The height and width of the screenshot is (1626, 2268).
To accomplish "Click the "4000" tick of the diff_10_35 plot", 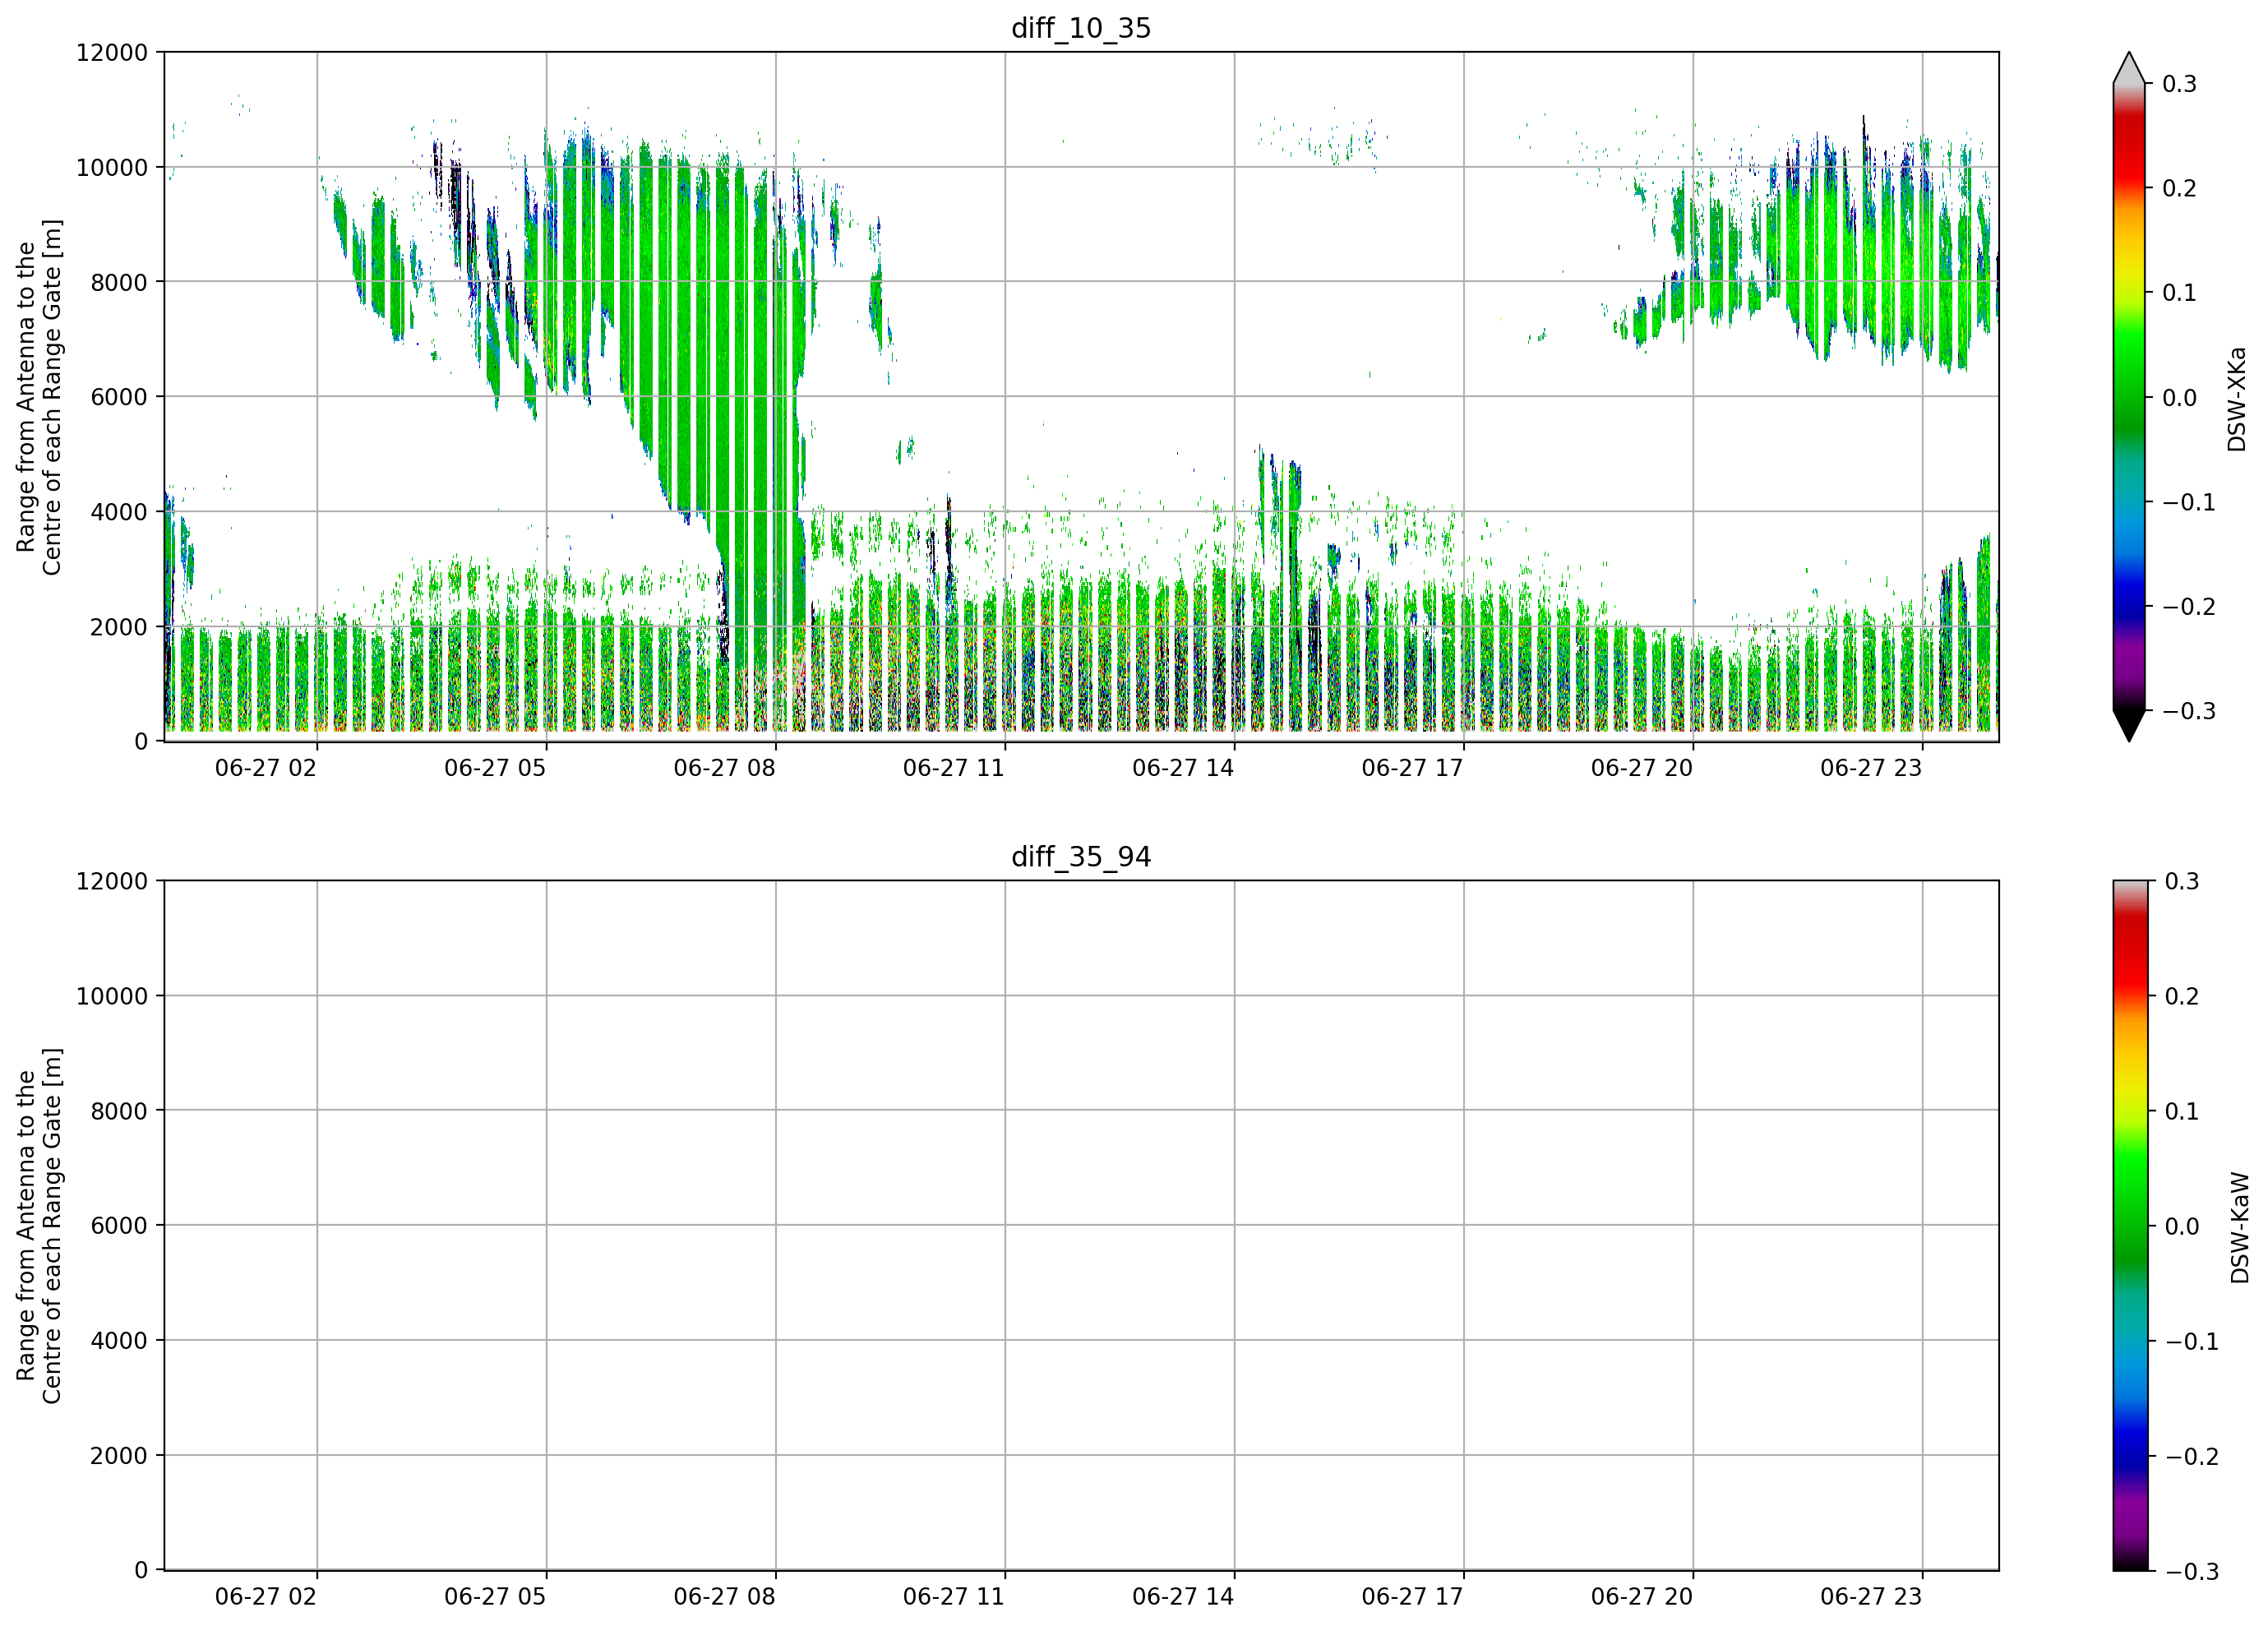I will point(119,512).
